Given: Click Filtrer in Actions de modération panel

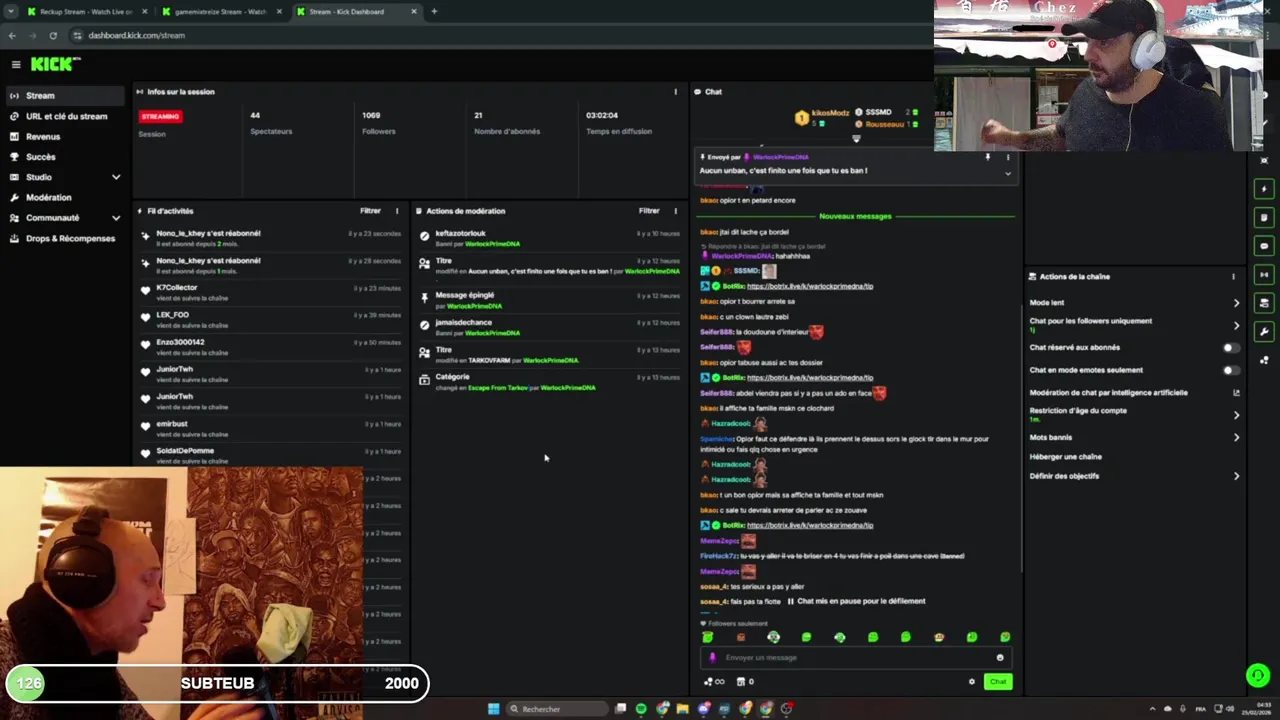Looking at the screenshot, I should (x=649, y=211).
